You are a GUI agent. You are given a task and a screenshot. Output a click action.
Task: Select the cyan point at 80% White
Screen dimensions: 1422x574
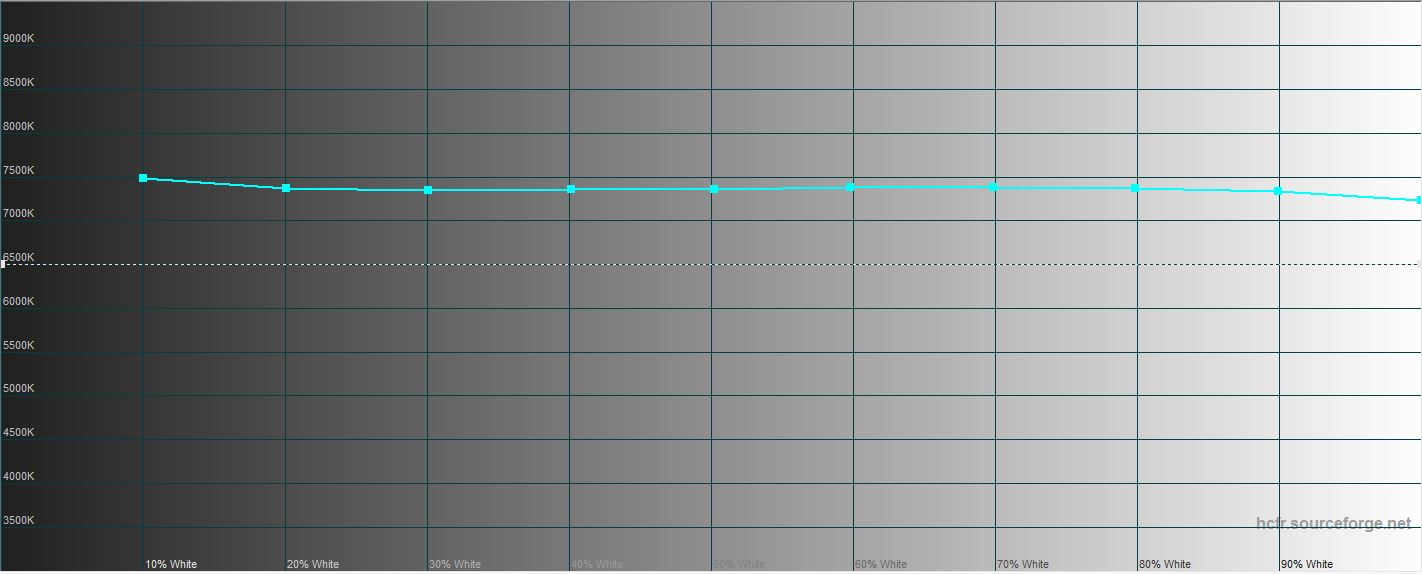[1135, 188]
